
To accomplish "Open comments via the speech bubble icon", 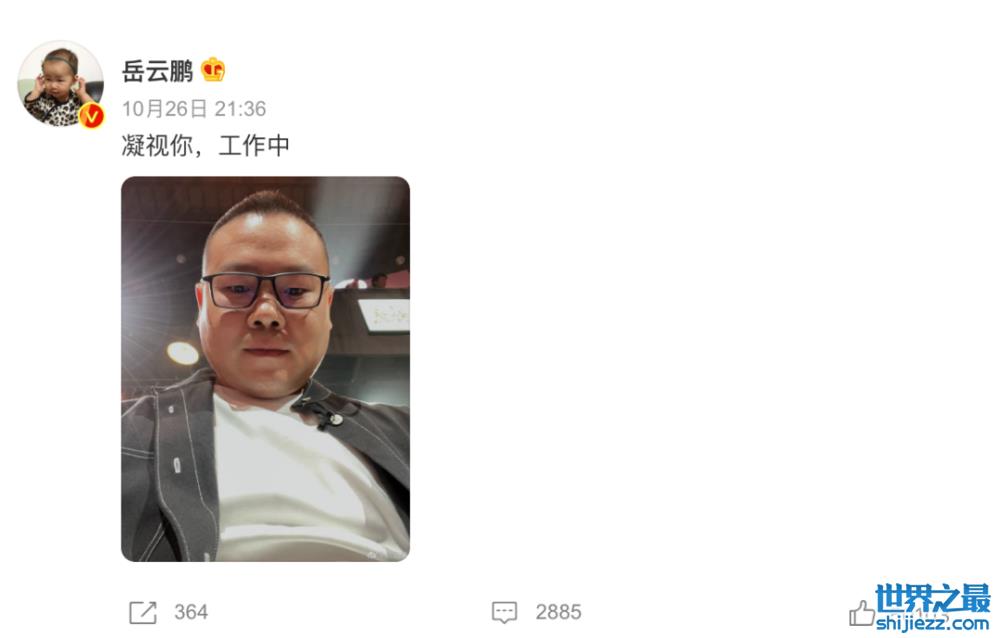I will pyautogui.click(x=504, y=612).
